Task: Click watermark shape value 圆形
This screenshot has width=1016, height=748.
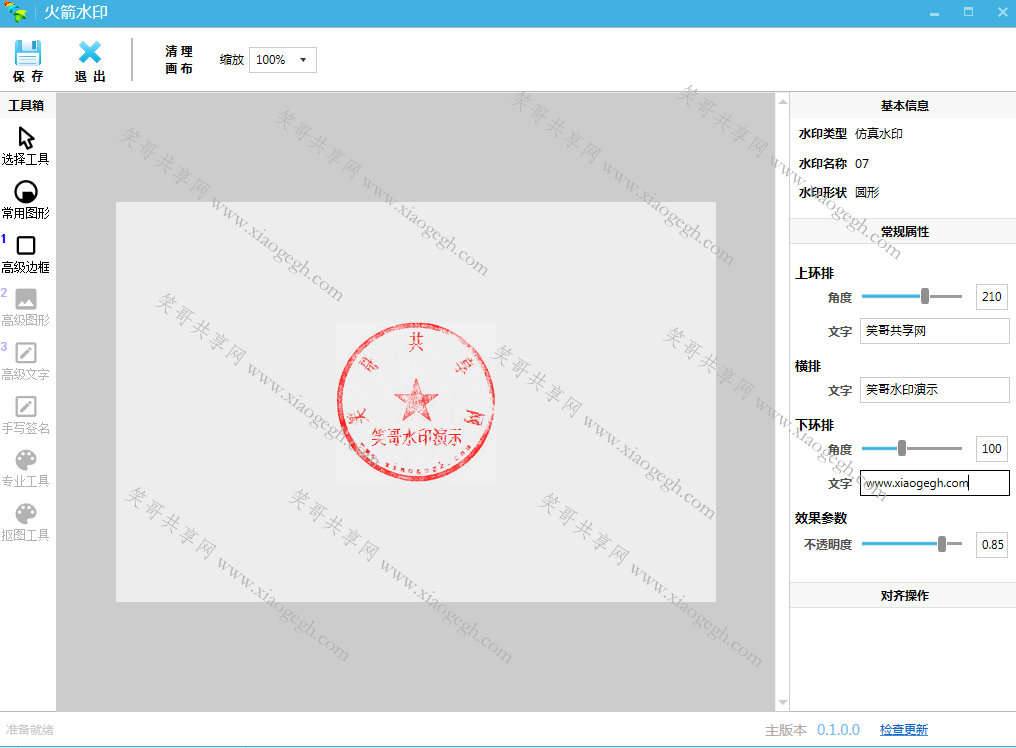Action: coord(867,193)
